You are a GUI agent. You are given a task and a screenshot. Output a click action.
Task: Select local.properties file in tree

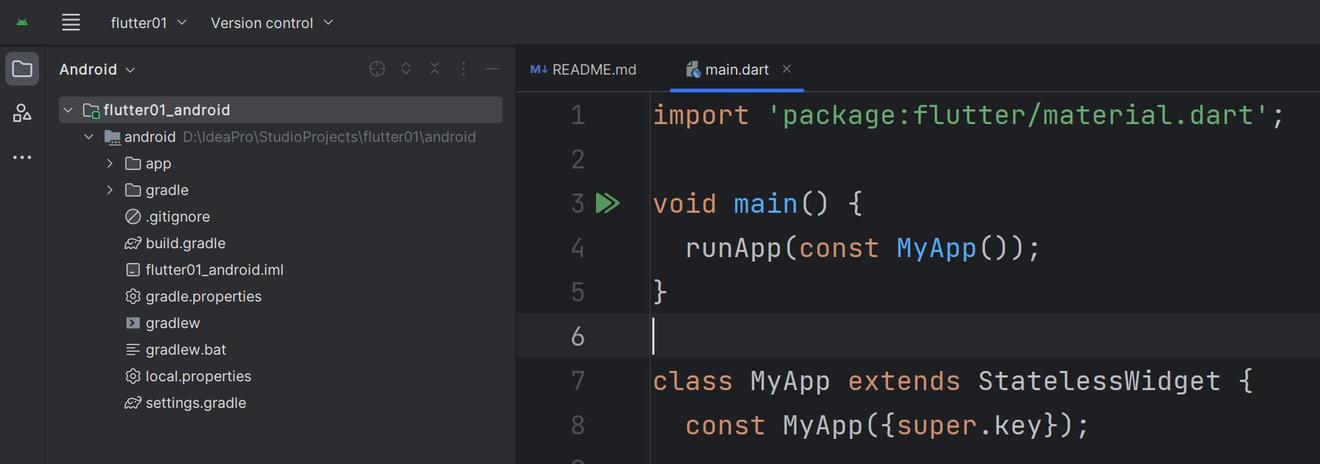(x=198, y=376)
